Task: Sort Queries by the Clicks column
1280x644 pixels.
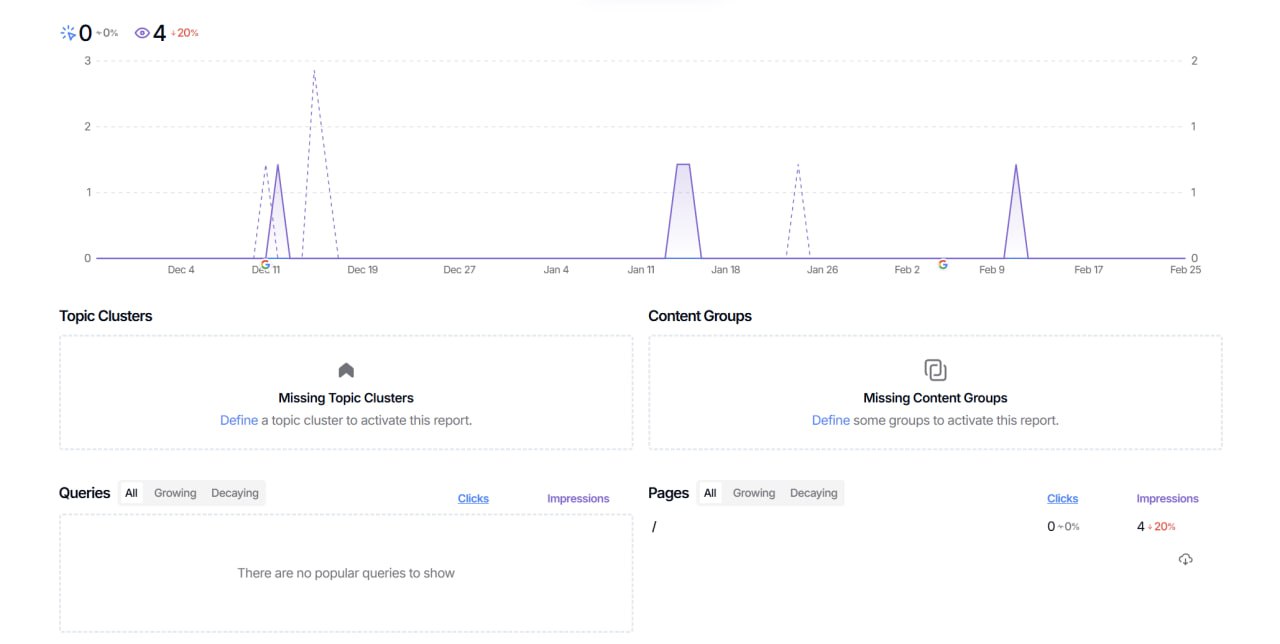Action: click(x=473, y=499)
